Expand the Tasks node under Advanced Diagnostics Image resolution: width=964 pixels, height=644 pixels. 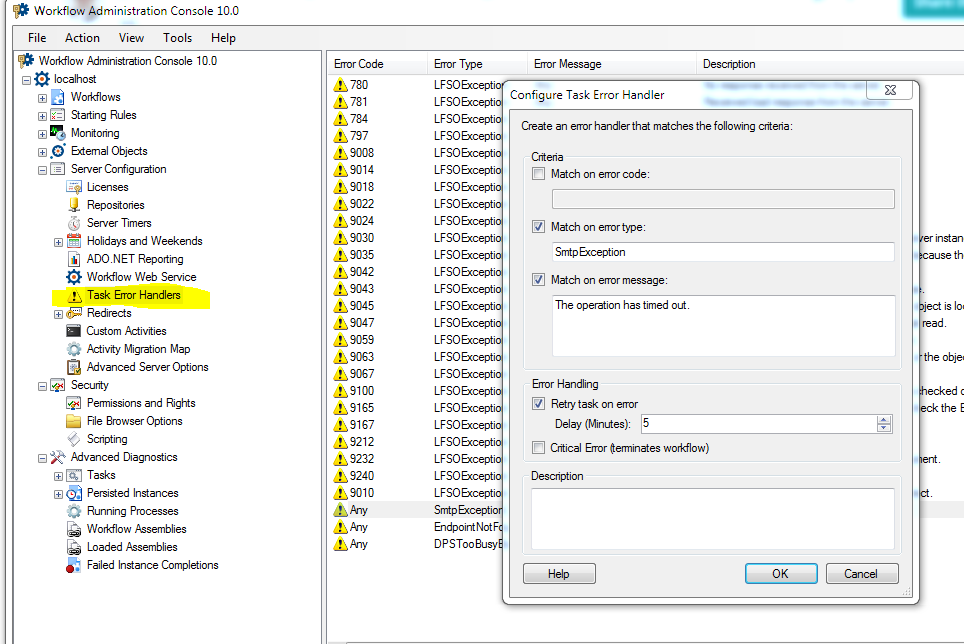(x=58, y=476)
